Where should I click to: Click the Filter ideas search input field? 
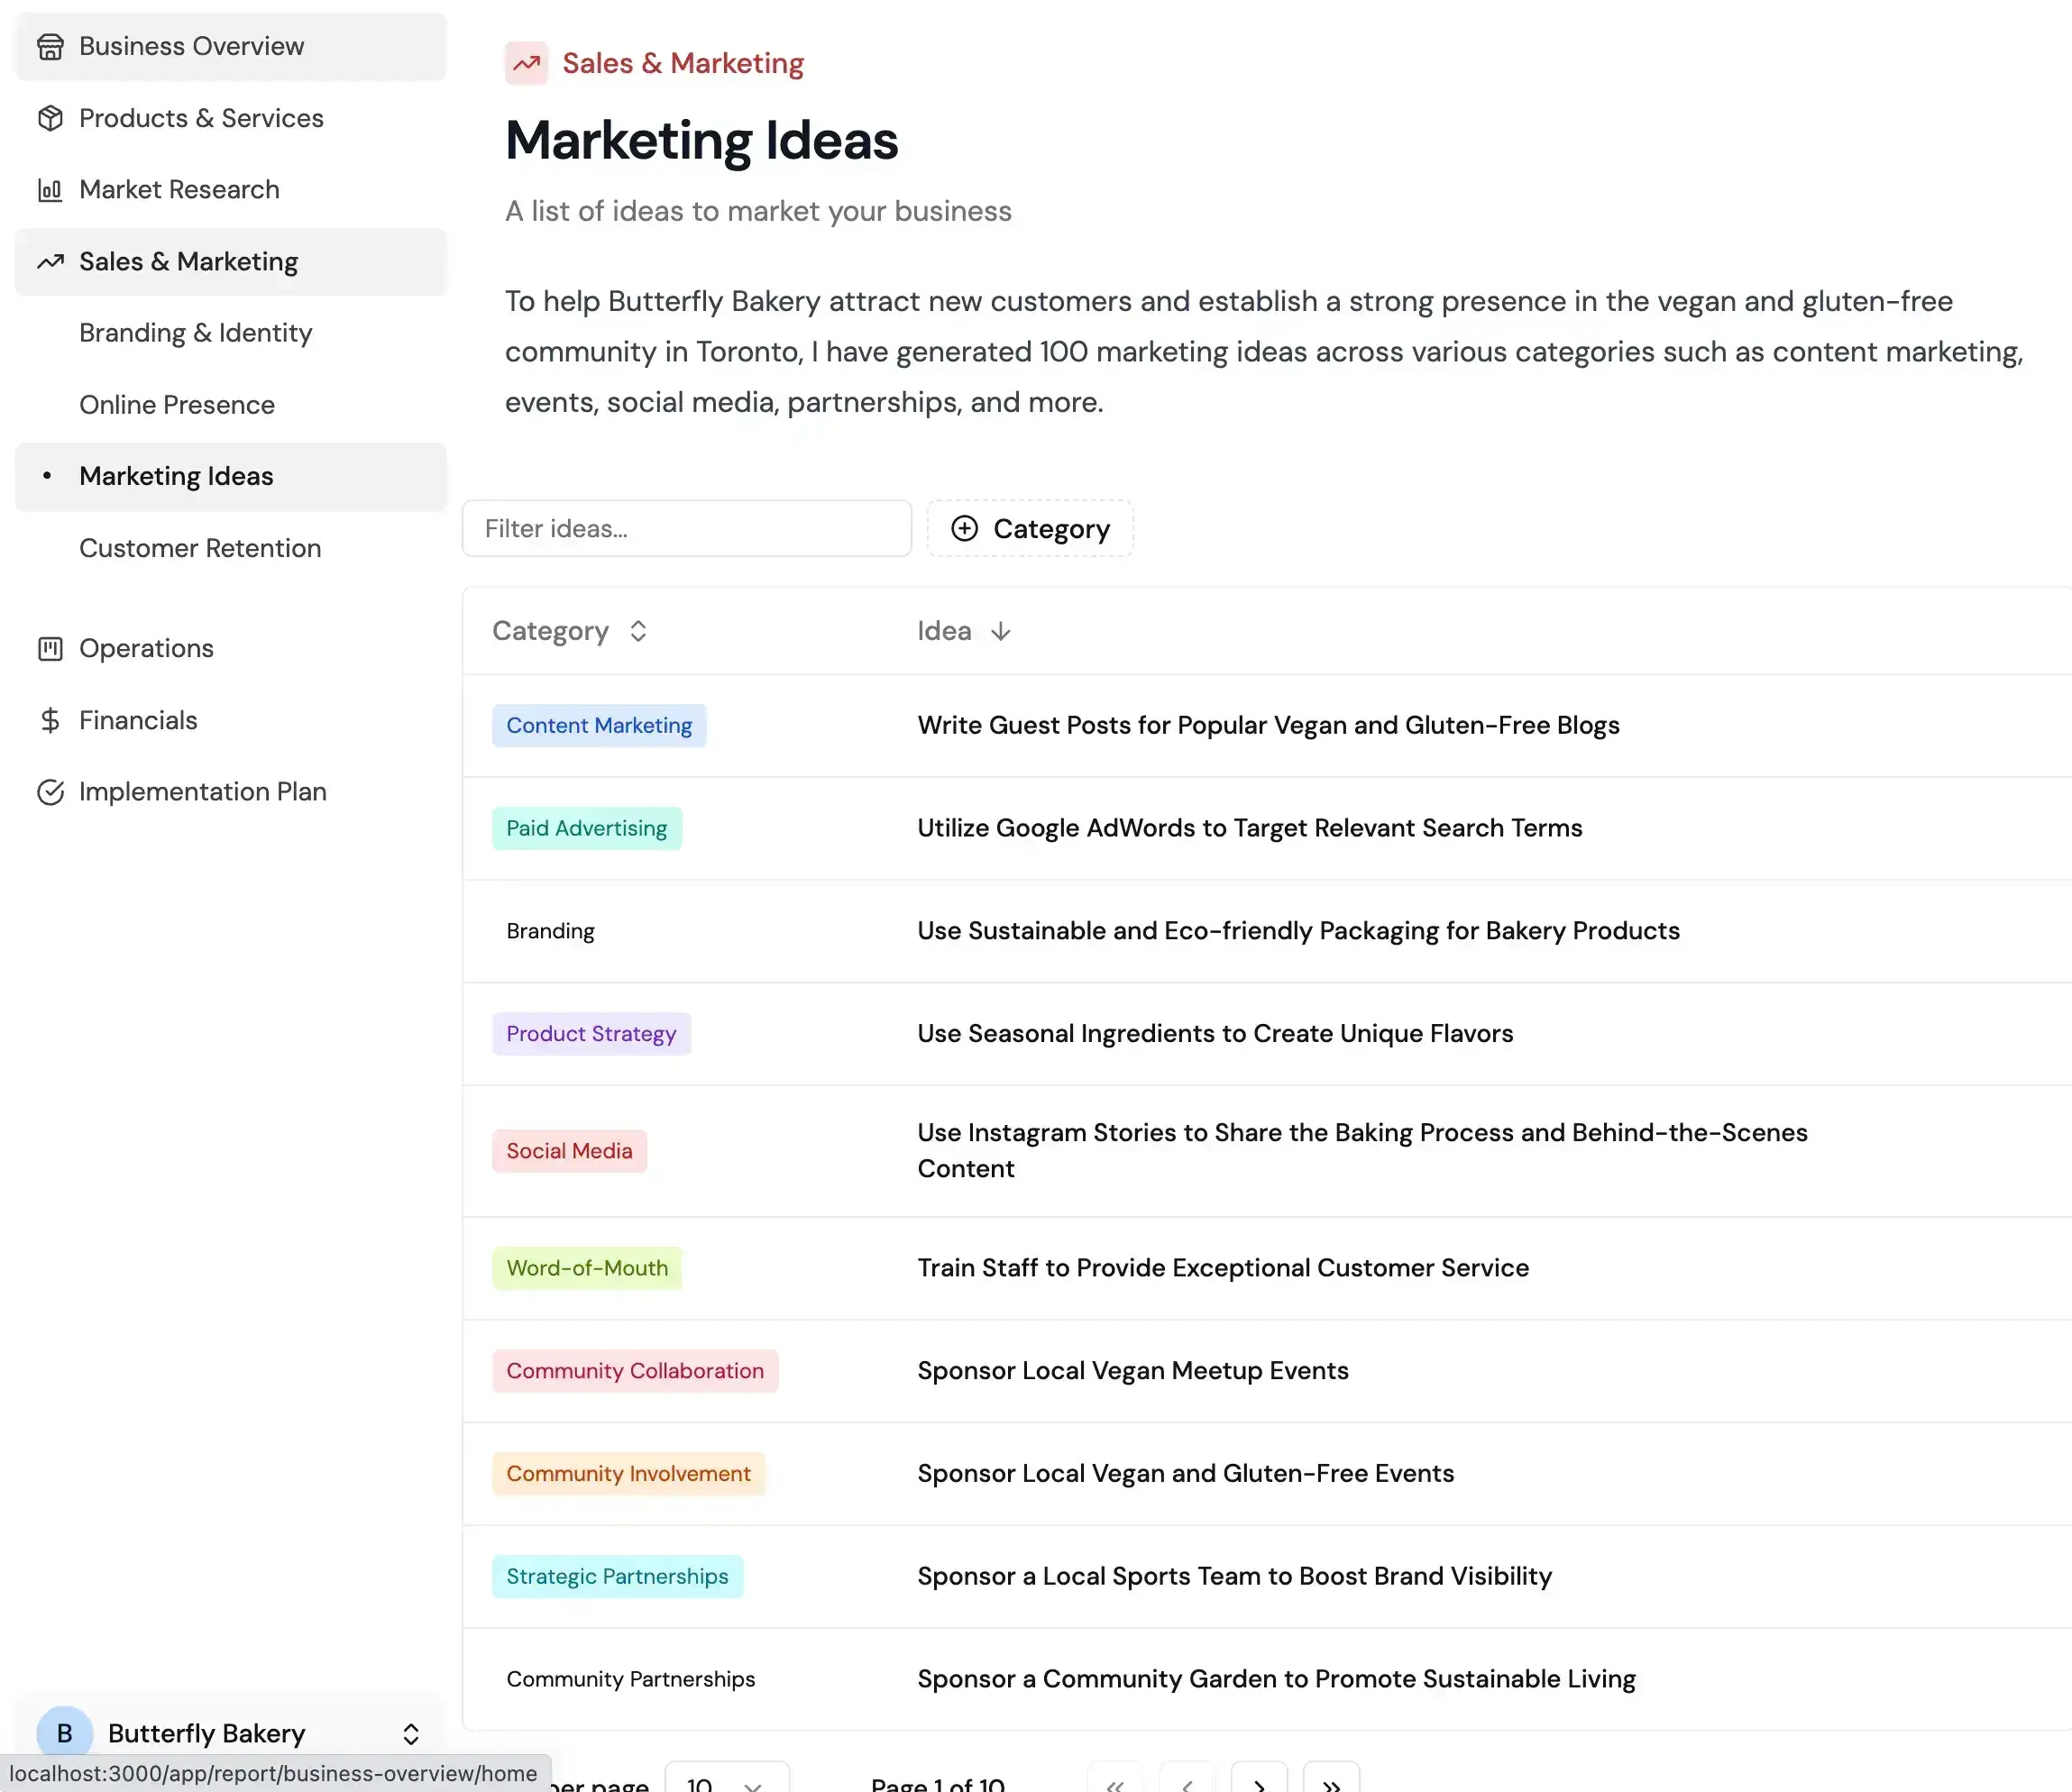(x=685, y=526)
